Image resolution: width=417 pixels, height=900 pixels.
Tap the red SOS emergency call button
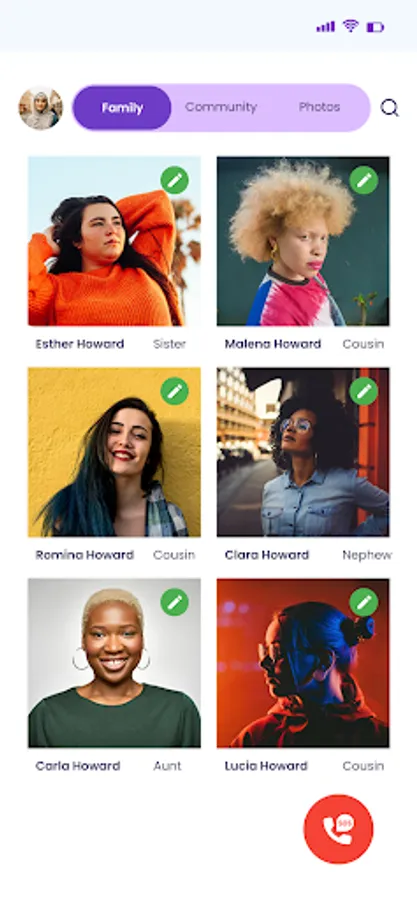tap(338, 829)
